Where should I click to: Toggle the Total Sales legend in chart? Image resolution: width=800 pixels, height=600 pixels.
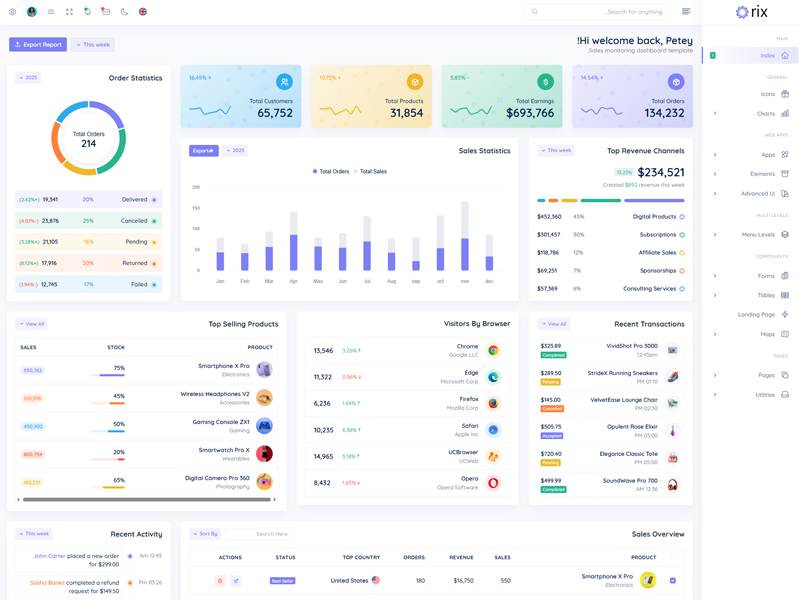point(370,171)
